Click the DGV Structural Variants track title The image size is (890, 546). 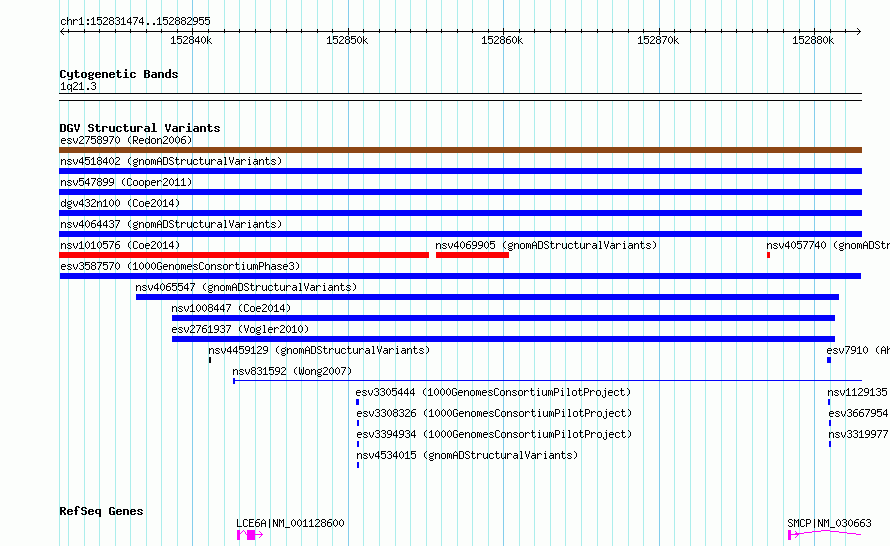pyautogui.click(x=140, y=128)
